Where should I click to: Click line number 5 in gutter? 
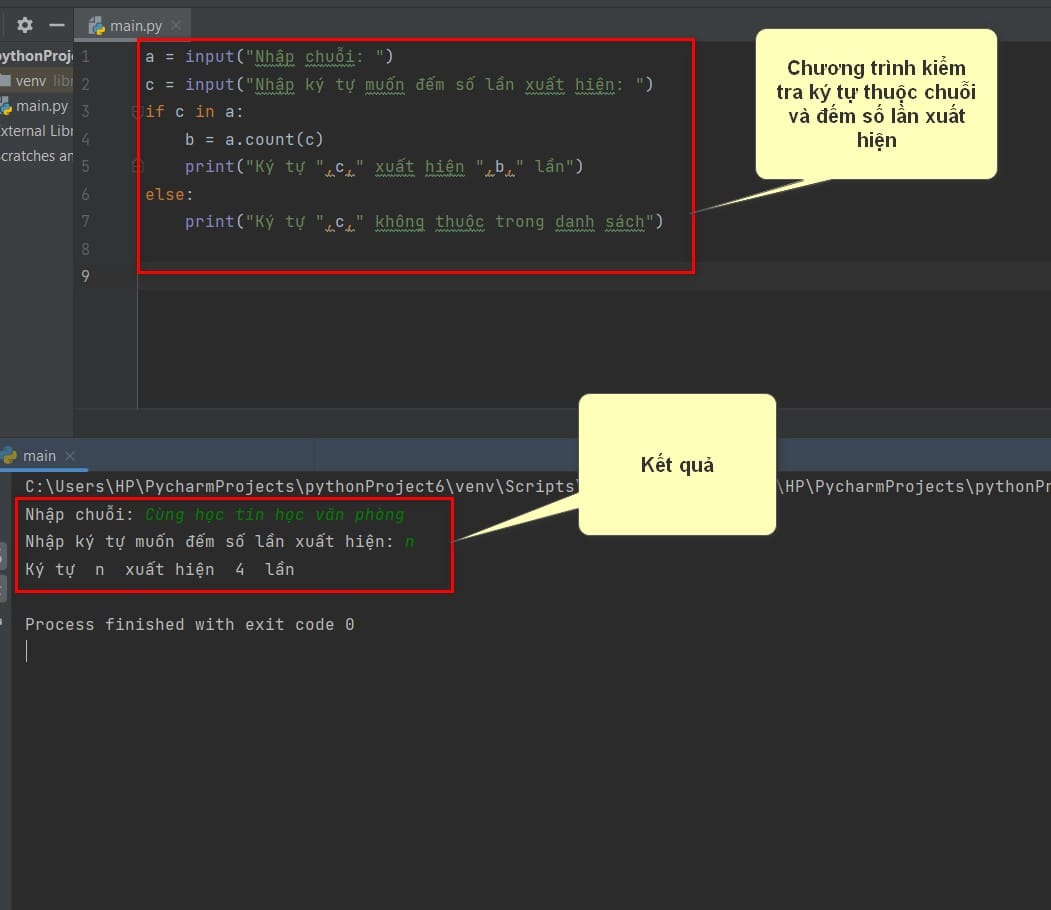(85, 166)
